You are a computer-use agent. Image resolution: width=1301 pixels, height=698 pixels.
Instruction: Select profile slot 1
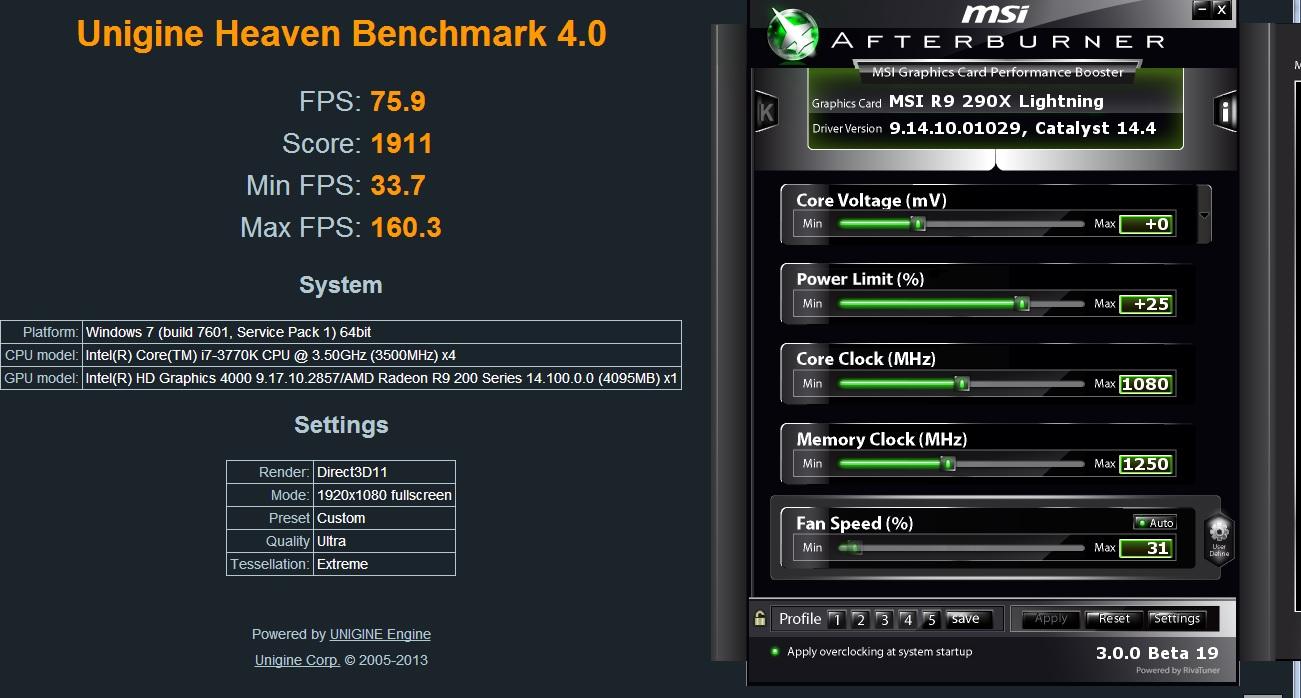[836, 620]
